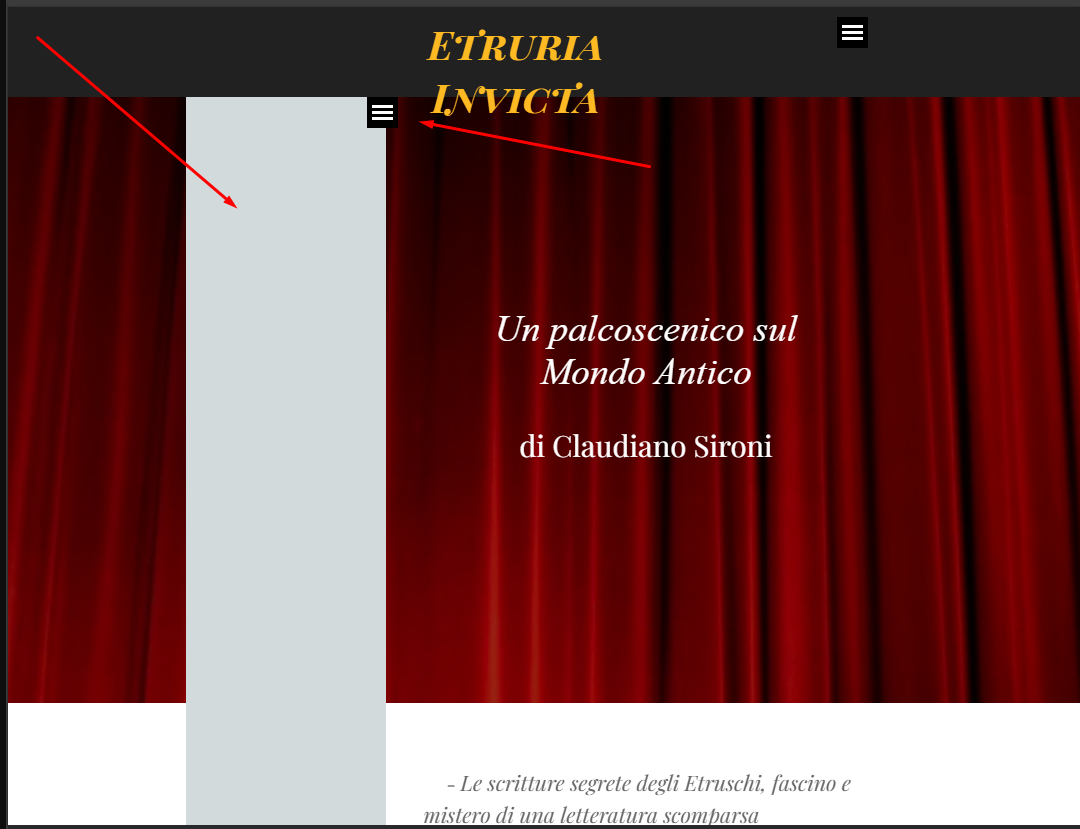Image resolution: width=1080 pixels, height=829 pixels.
Task: Open the hamburger menu in the dark header
Action: click(x=852, y=32)
